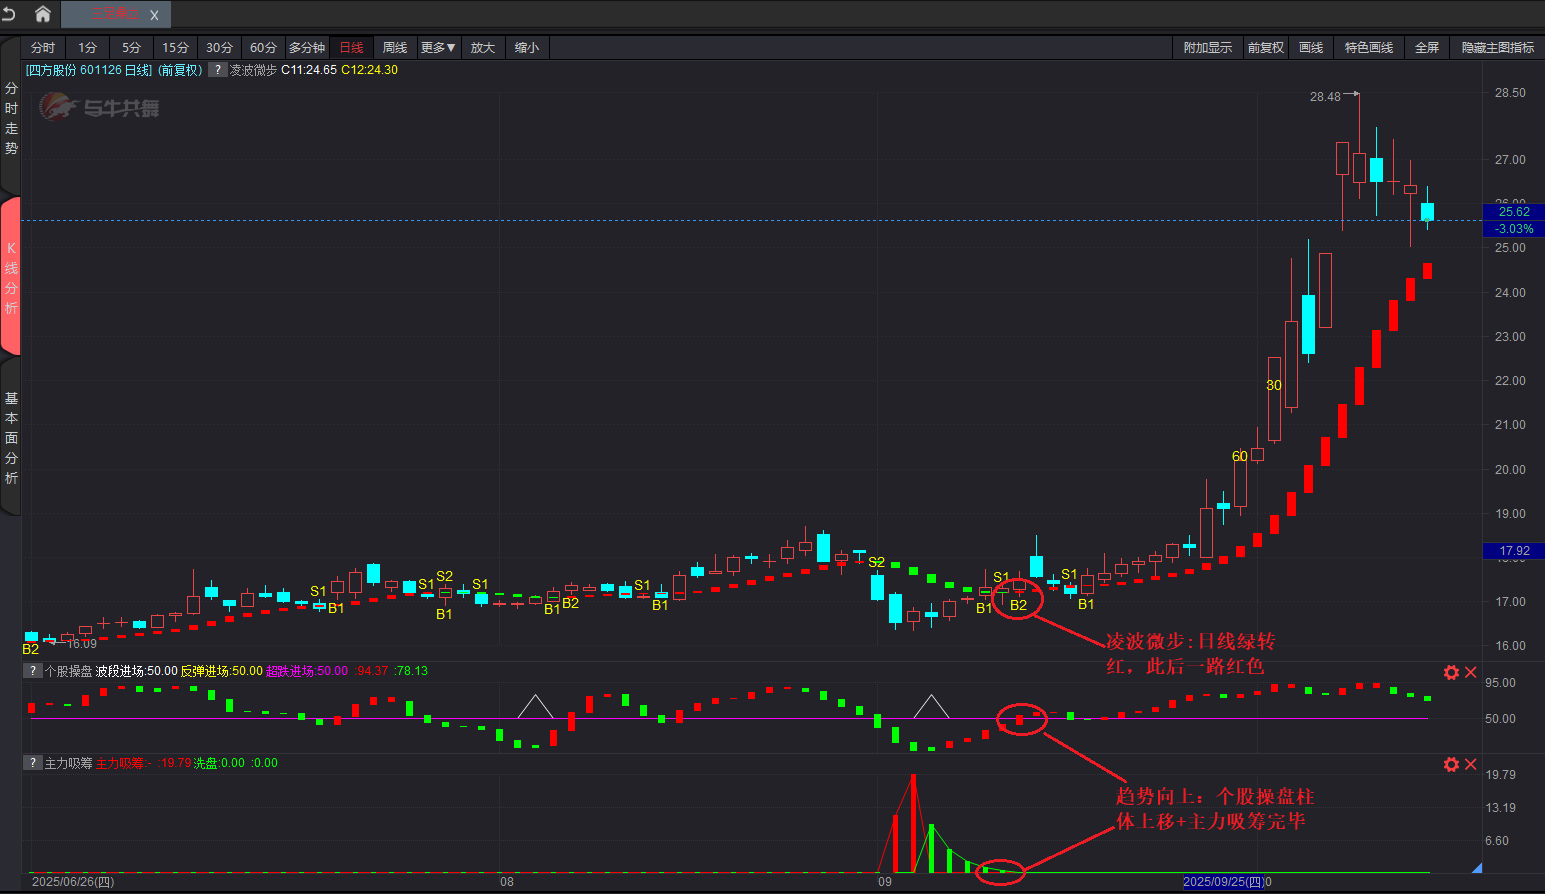Image resolution: width=1545 pixels, height=894 pixels.
Task: Close the 个股操盘 indicator panel
Action: point(1471,672)
